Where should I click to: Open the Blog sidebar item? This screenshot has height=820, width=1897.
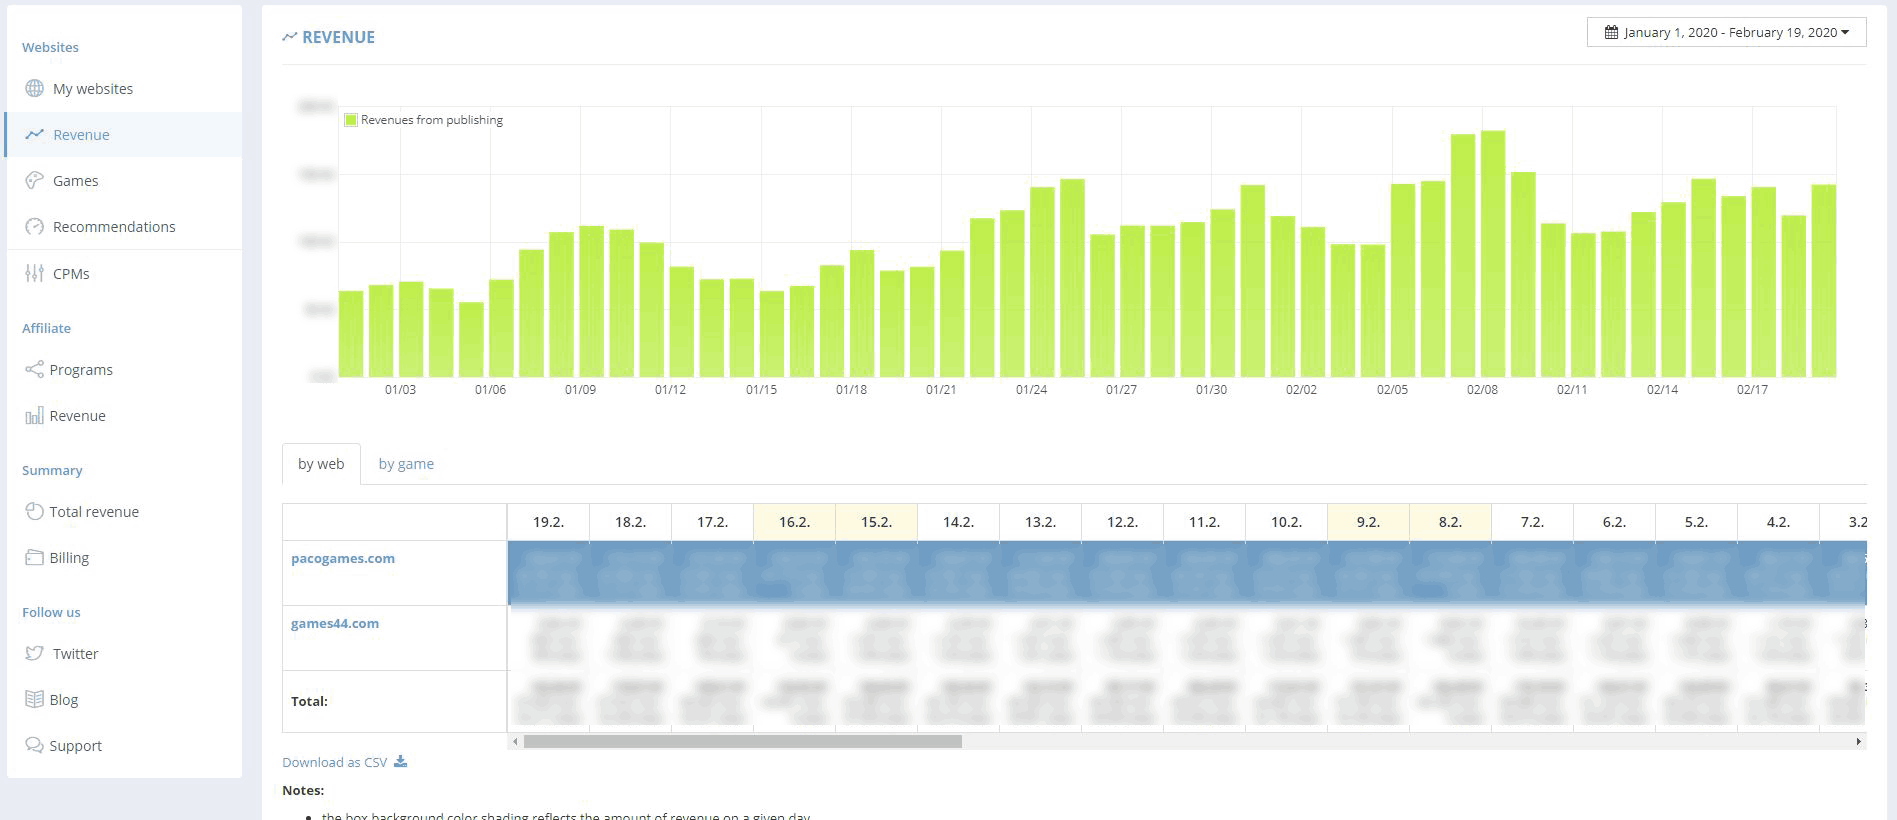click(63, 699)
